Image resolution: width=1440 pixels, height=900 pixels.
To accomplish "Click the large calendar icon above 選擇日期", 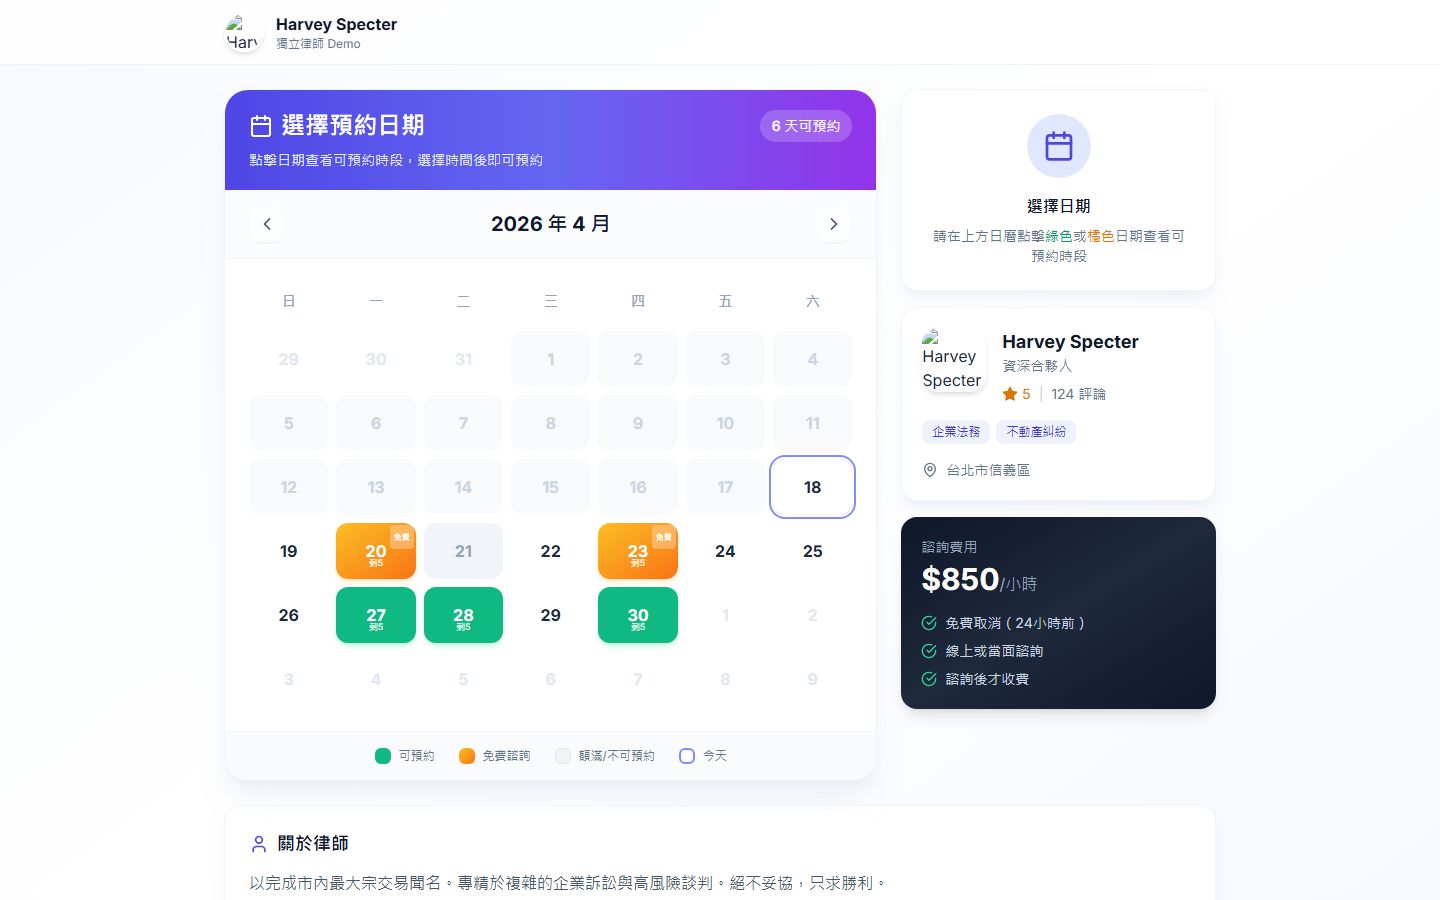I will 1059,146.
